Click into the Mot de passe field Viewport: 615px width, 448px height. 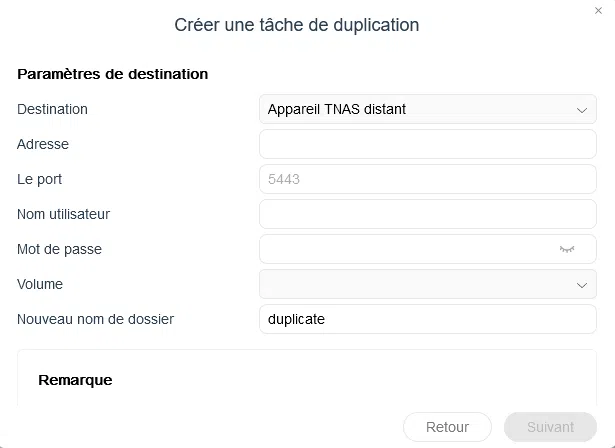coord(405,249)
